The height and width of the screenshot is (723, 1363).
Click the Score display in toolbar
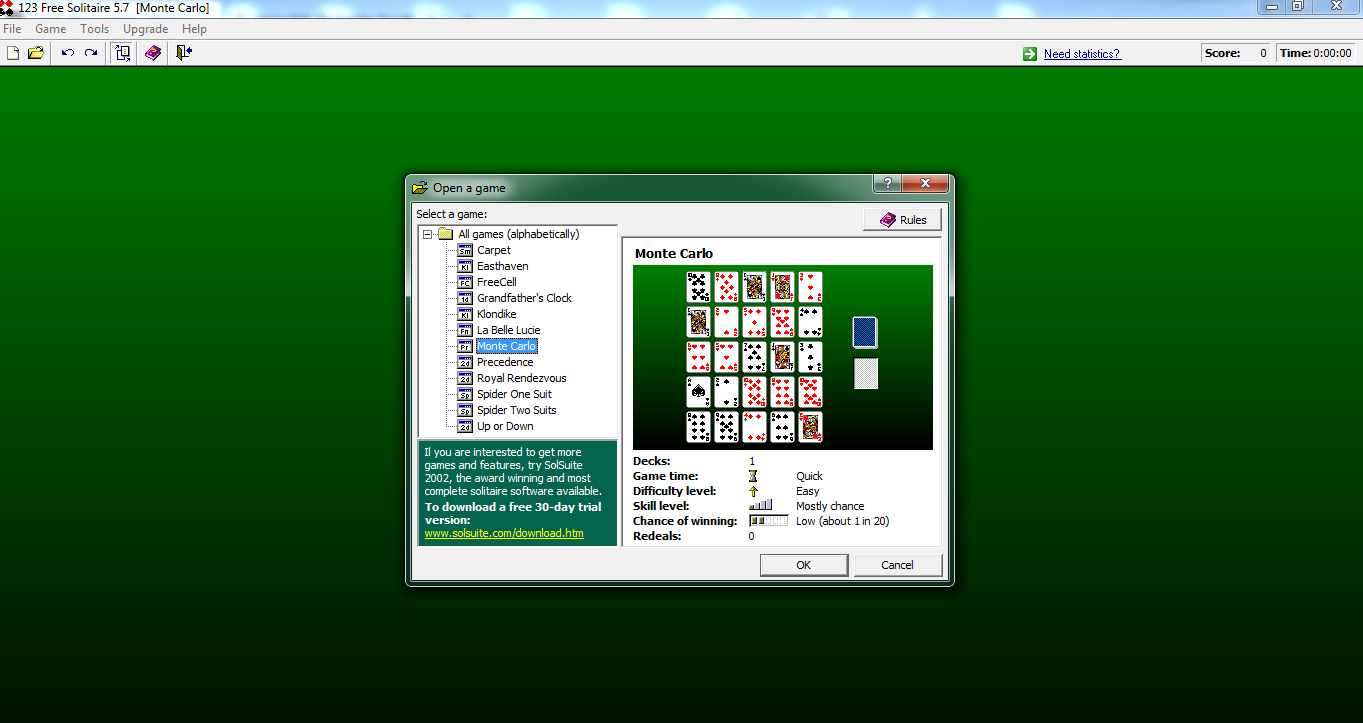click(1236, 53)
